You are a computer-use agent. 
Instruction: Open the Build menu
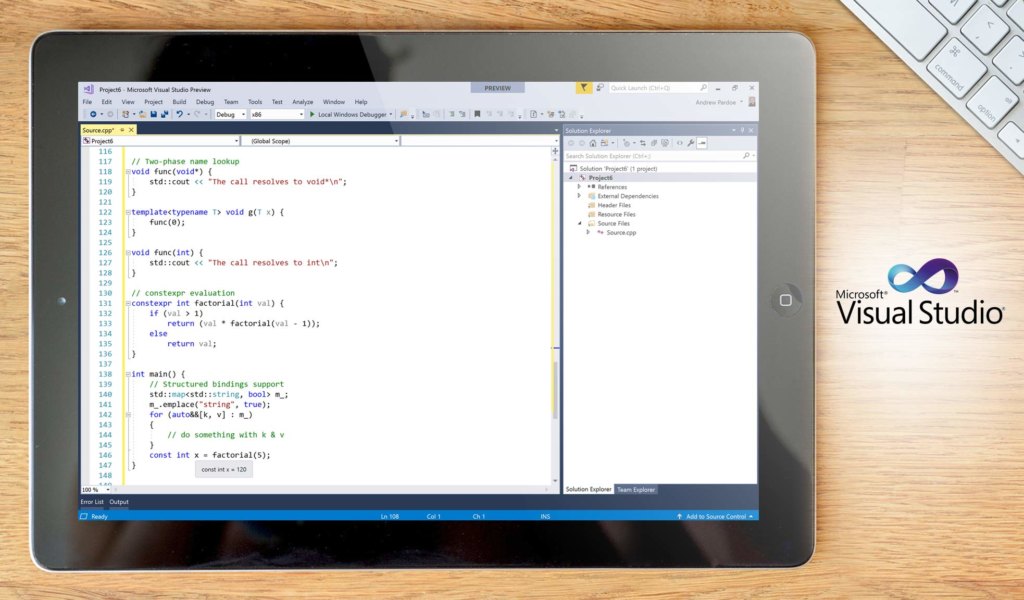point(178,101)
